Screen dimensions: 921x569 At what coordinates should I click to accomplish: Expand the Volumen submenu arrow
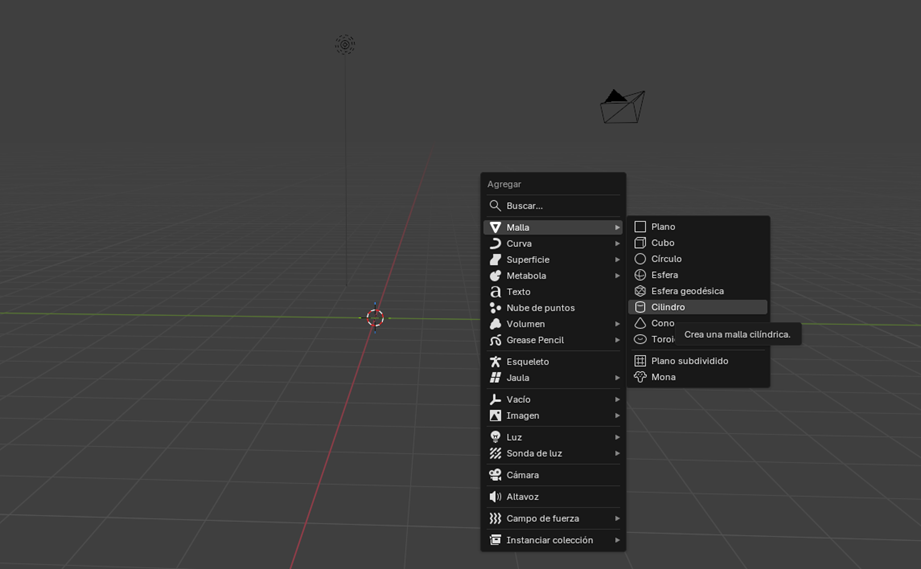[617, 324]
